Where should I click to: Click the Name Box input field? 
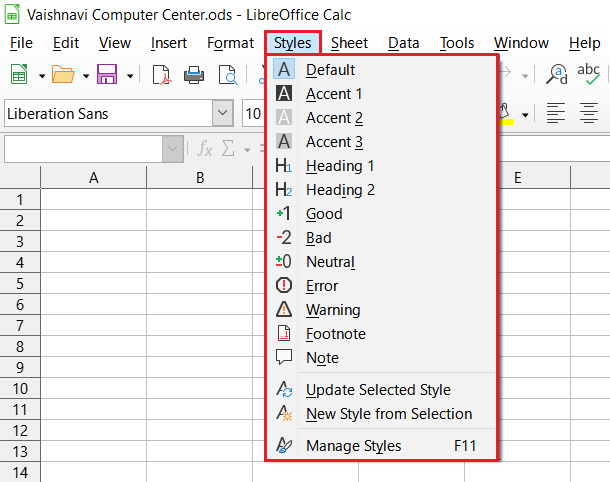[83, 149]
